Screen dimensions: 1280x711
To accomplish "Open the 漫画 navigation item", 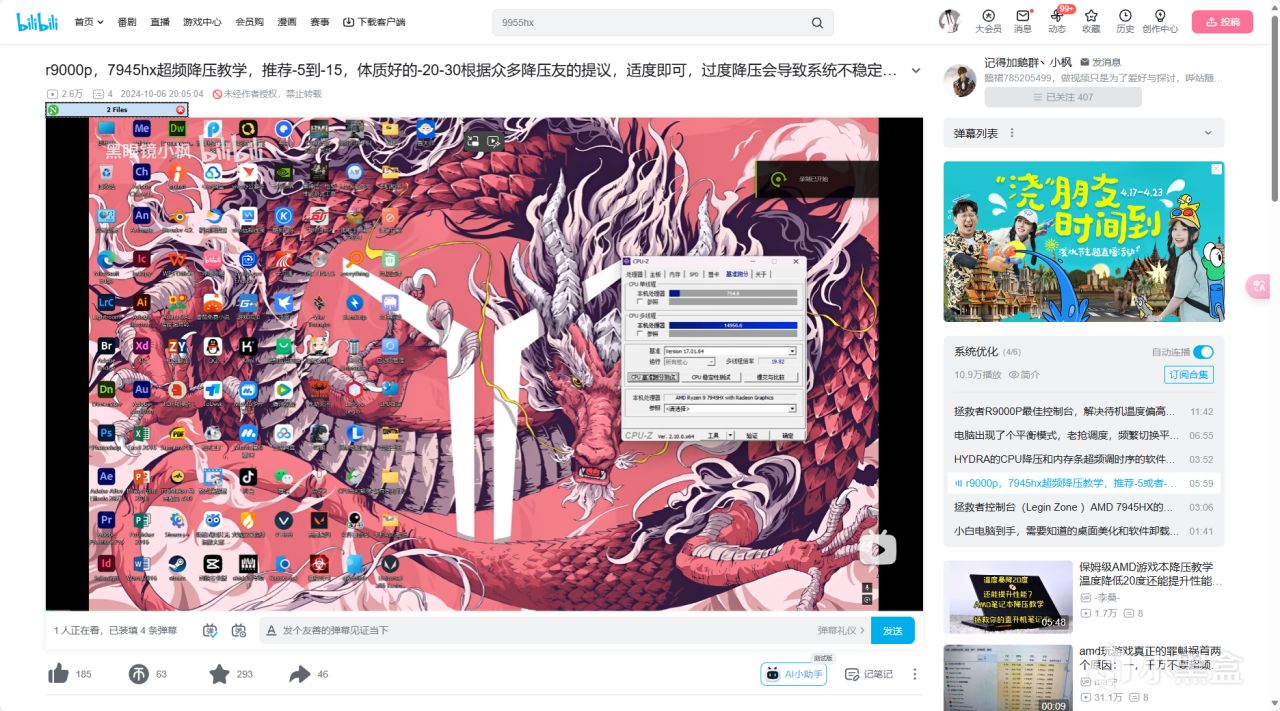I will [287, 22].
